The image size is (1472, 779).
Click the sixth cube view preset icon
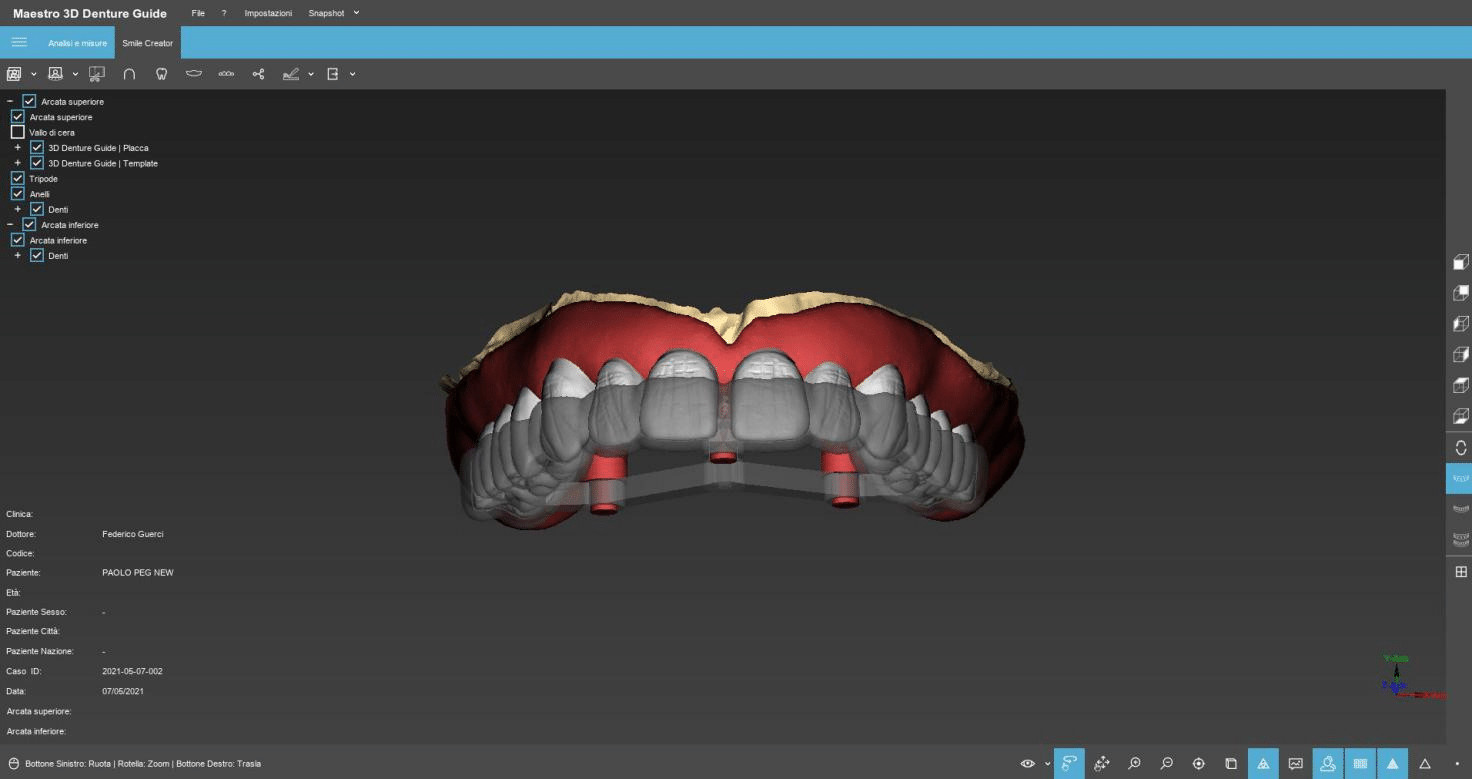point(1460,415)
